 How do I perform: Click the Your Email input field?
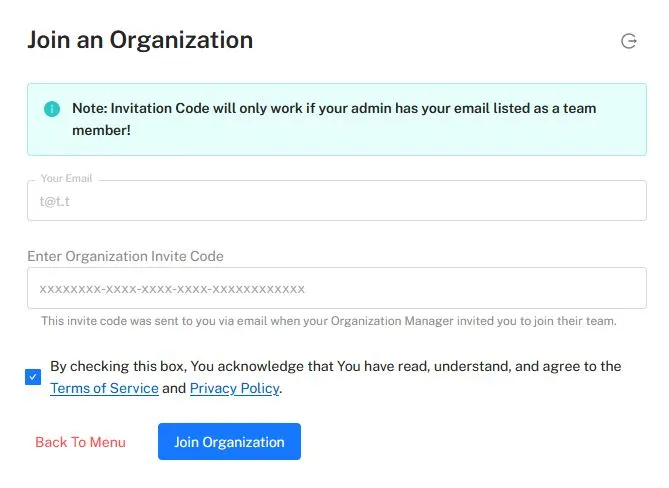(x=337, y=200)
